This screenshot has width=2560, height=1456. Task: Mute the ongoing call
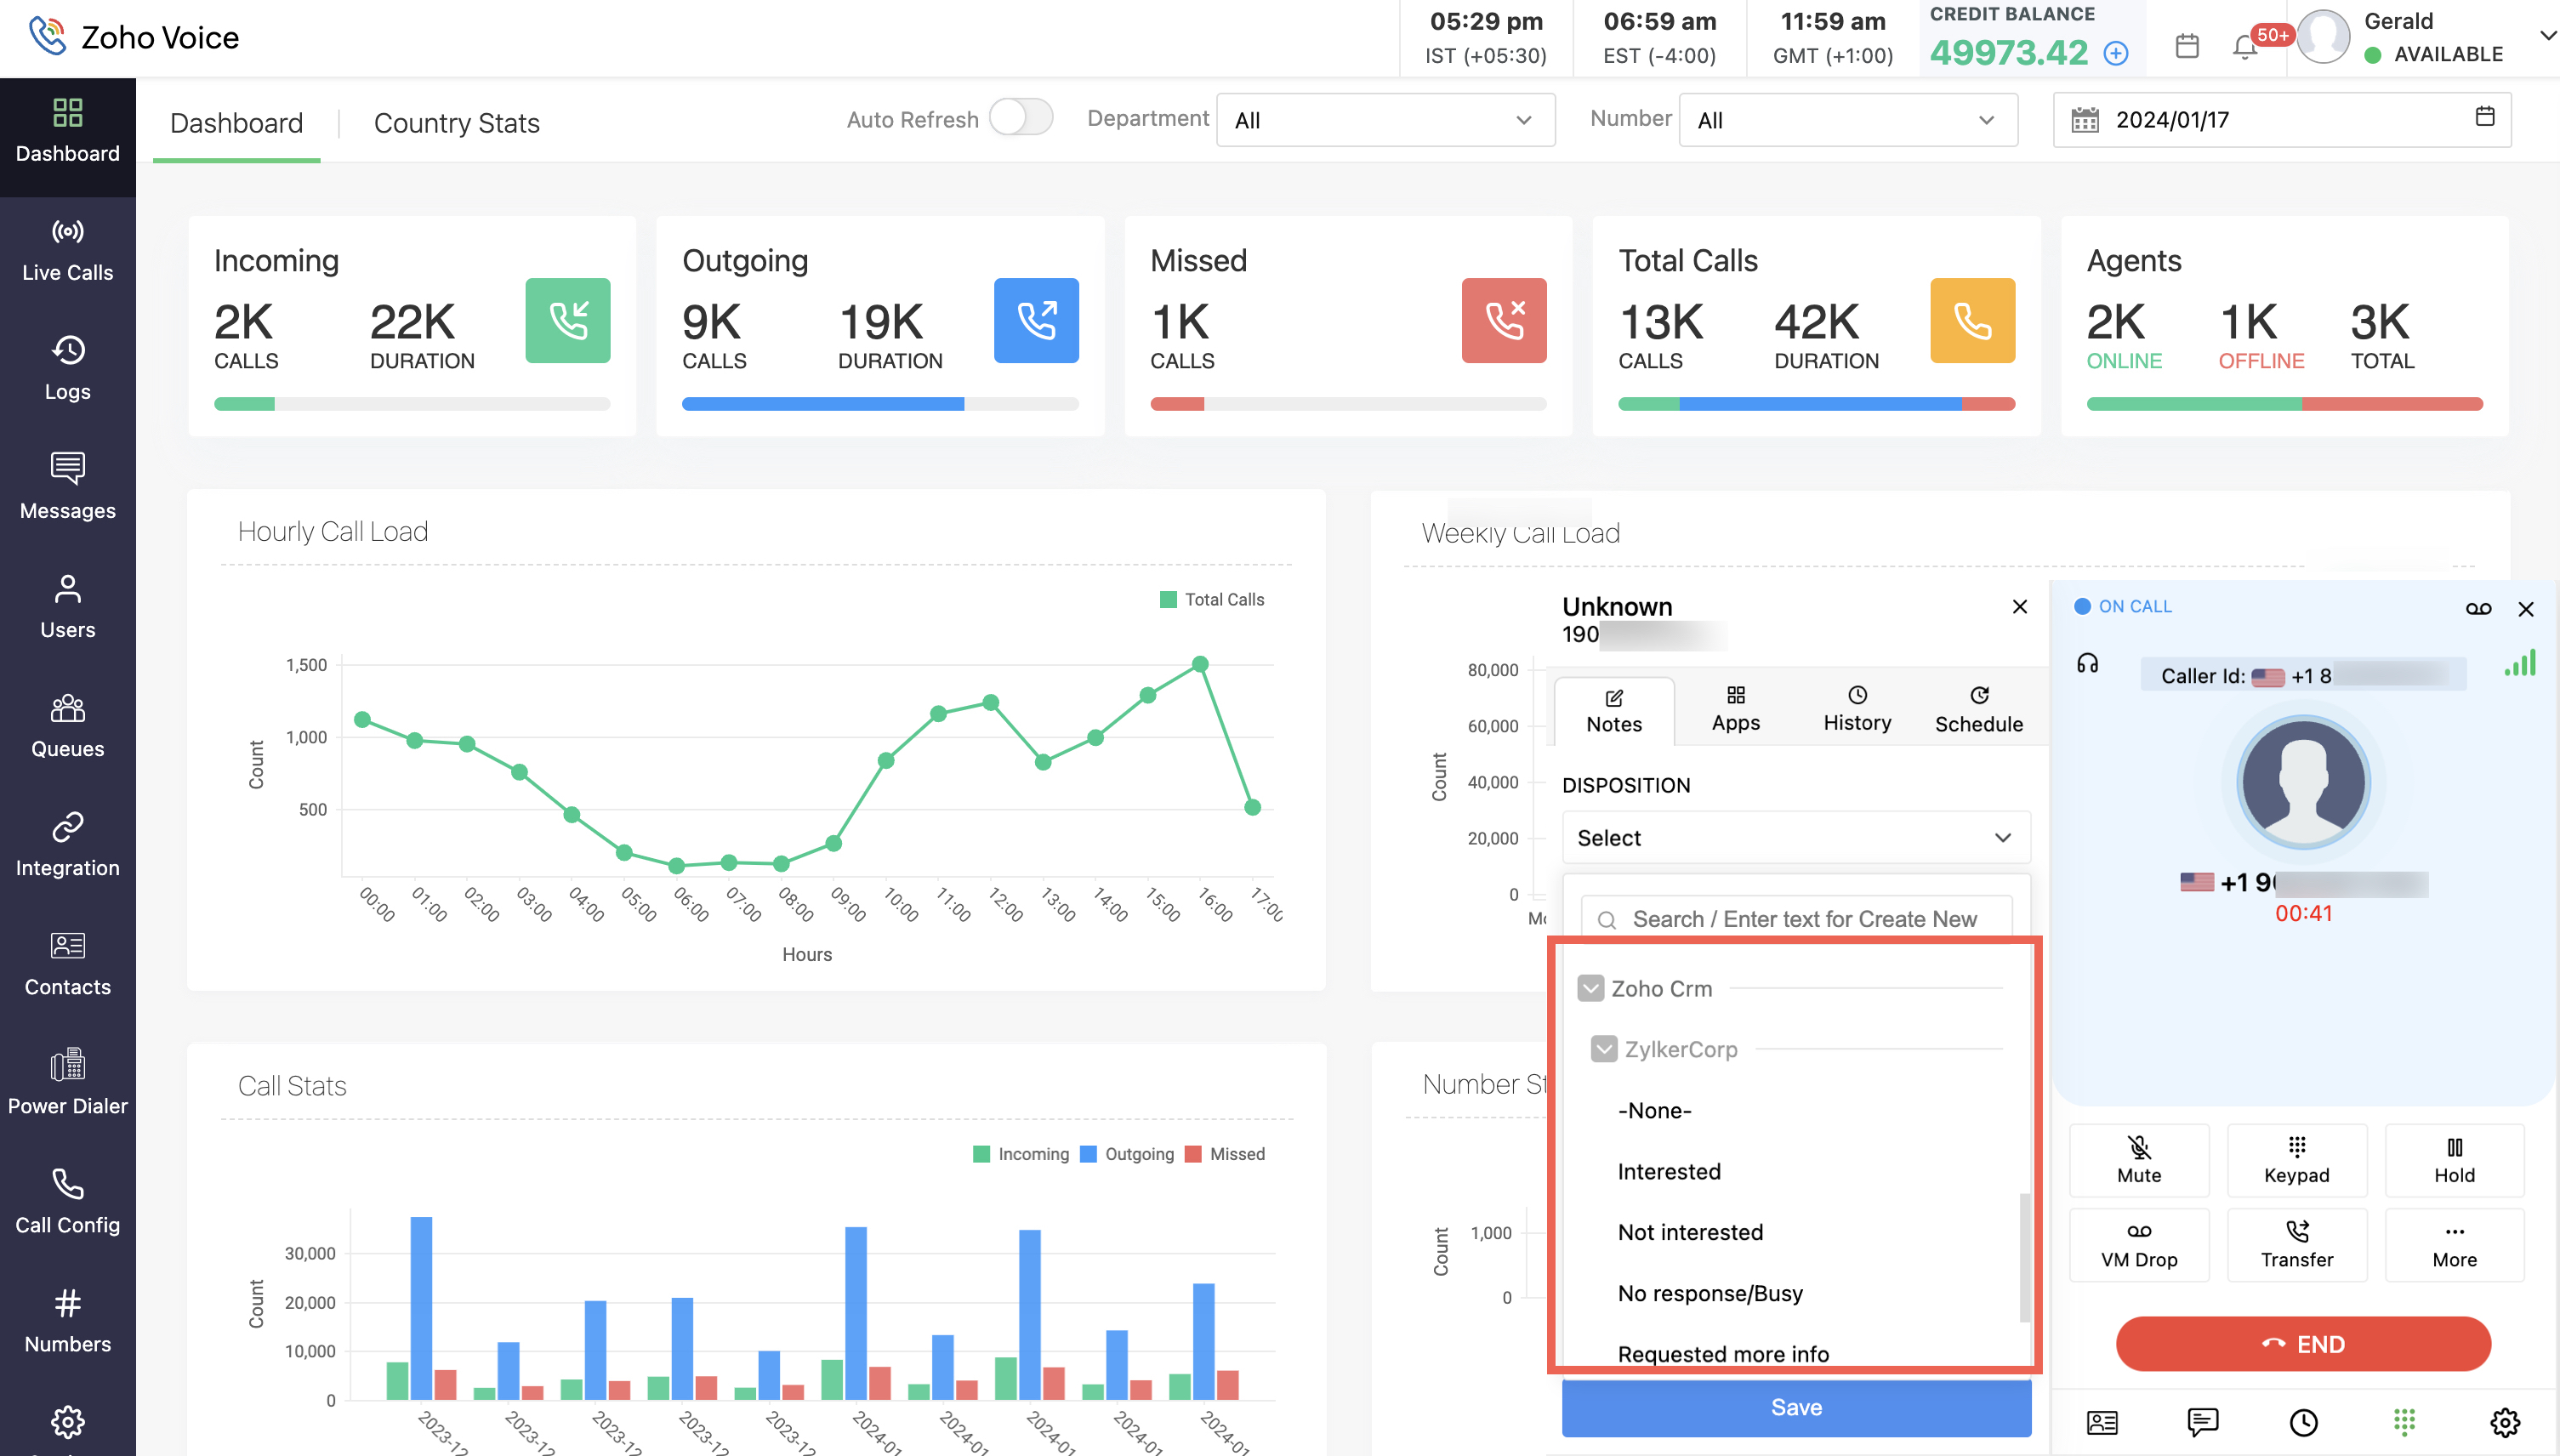pos(2138,1159)
